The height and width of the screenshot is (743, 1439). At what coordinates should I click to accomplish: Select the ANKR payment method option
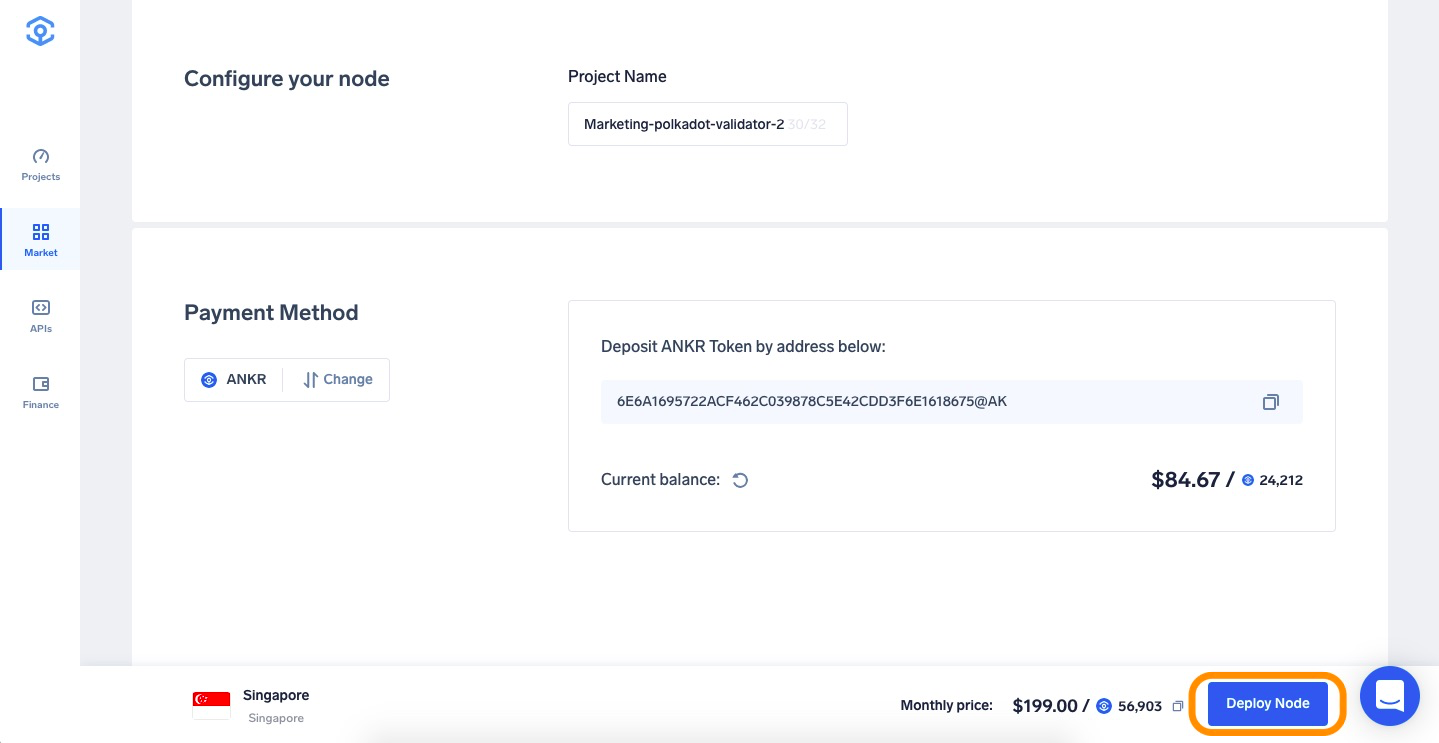(234, 380)
